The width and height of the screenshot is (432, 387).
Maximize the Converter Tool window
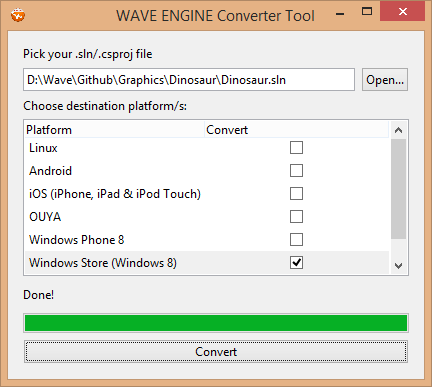pyautogui.click(x=367, y=12)
